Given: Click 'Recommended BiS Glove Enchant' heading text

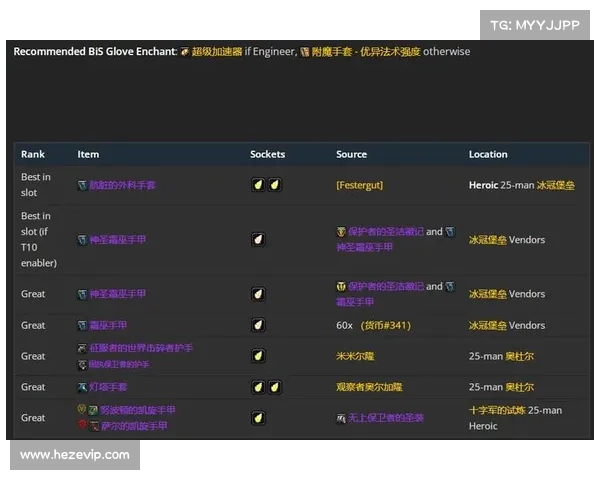Looking at the screenshot, I should (95, 52).
